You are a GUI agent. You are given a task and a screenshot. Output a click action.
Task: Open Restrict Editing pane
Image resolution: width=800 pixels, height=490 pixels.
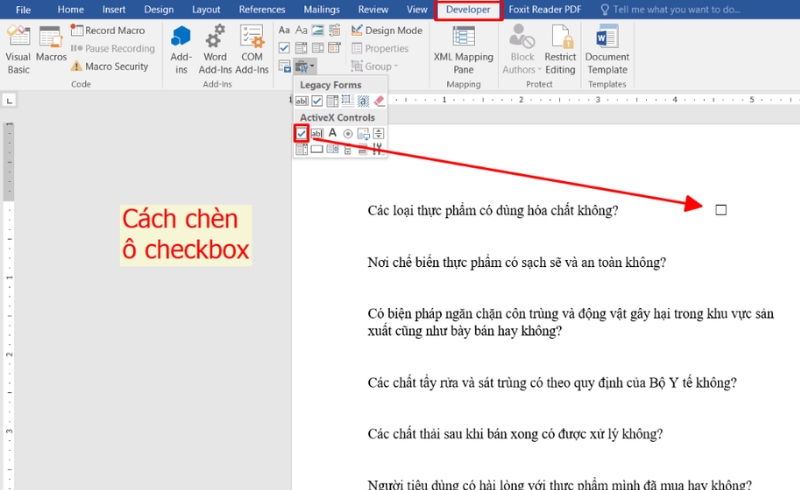pos(560,49)
